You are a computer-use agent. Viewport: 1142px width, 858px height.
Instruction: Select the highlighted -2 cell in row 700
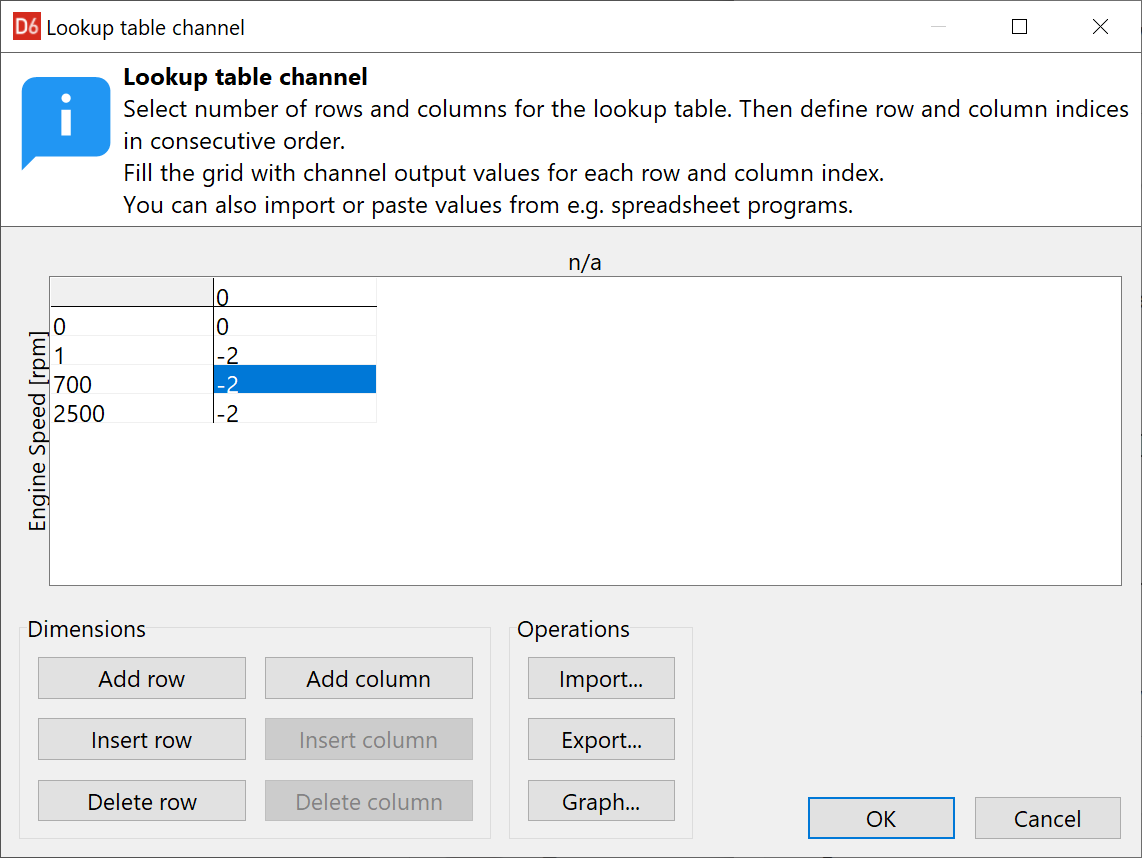coord(295,379)
